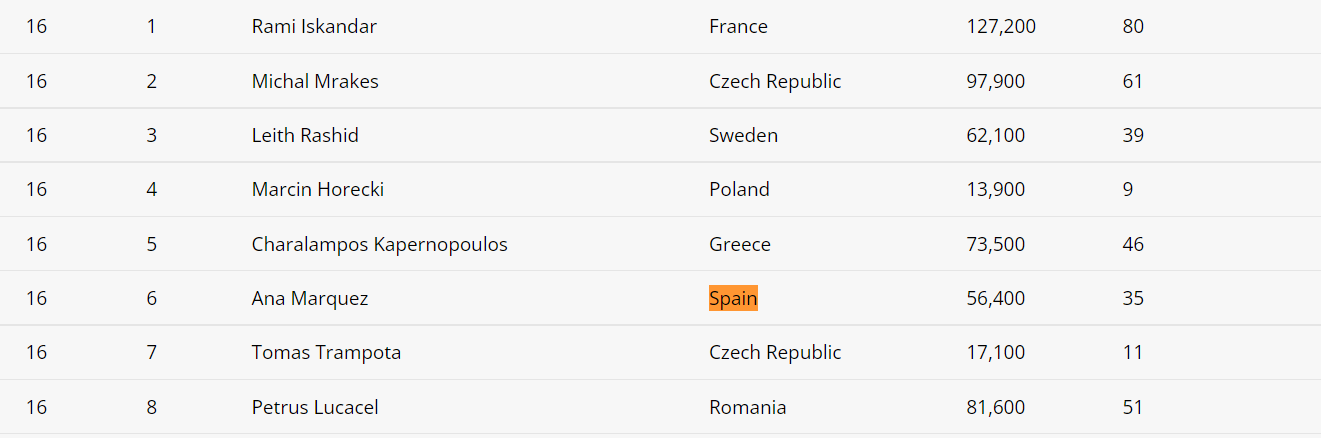Viewport: 1321px width, 438px height.
Task: Click big blinds value 80
Action: pos(1133,27)
